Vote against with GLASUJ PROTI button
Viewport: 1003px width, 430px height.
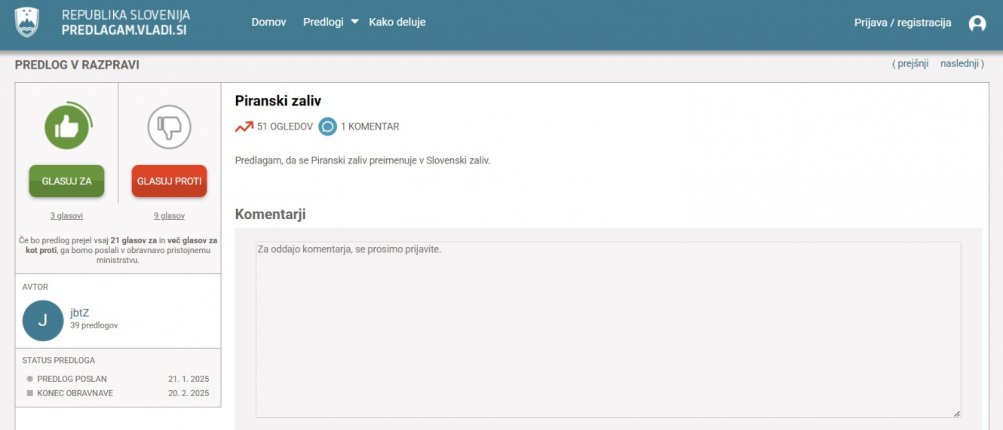tap(169, 181)
